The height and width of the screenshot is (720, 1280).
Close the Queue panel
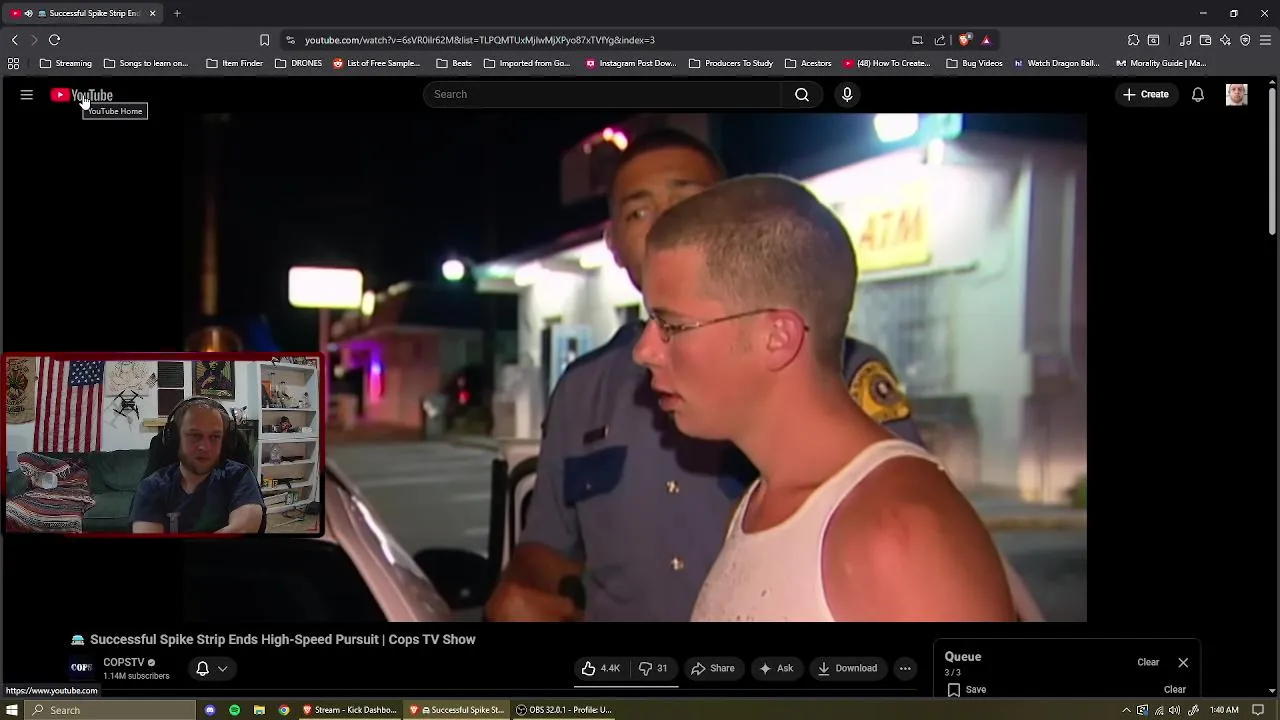[x=1183, y=662]
